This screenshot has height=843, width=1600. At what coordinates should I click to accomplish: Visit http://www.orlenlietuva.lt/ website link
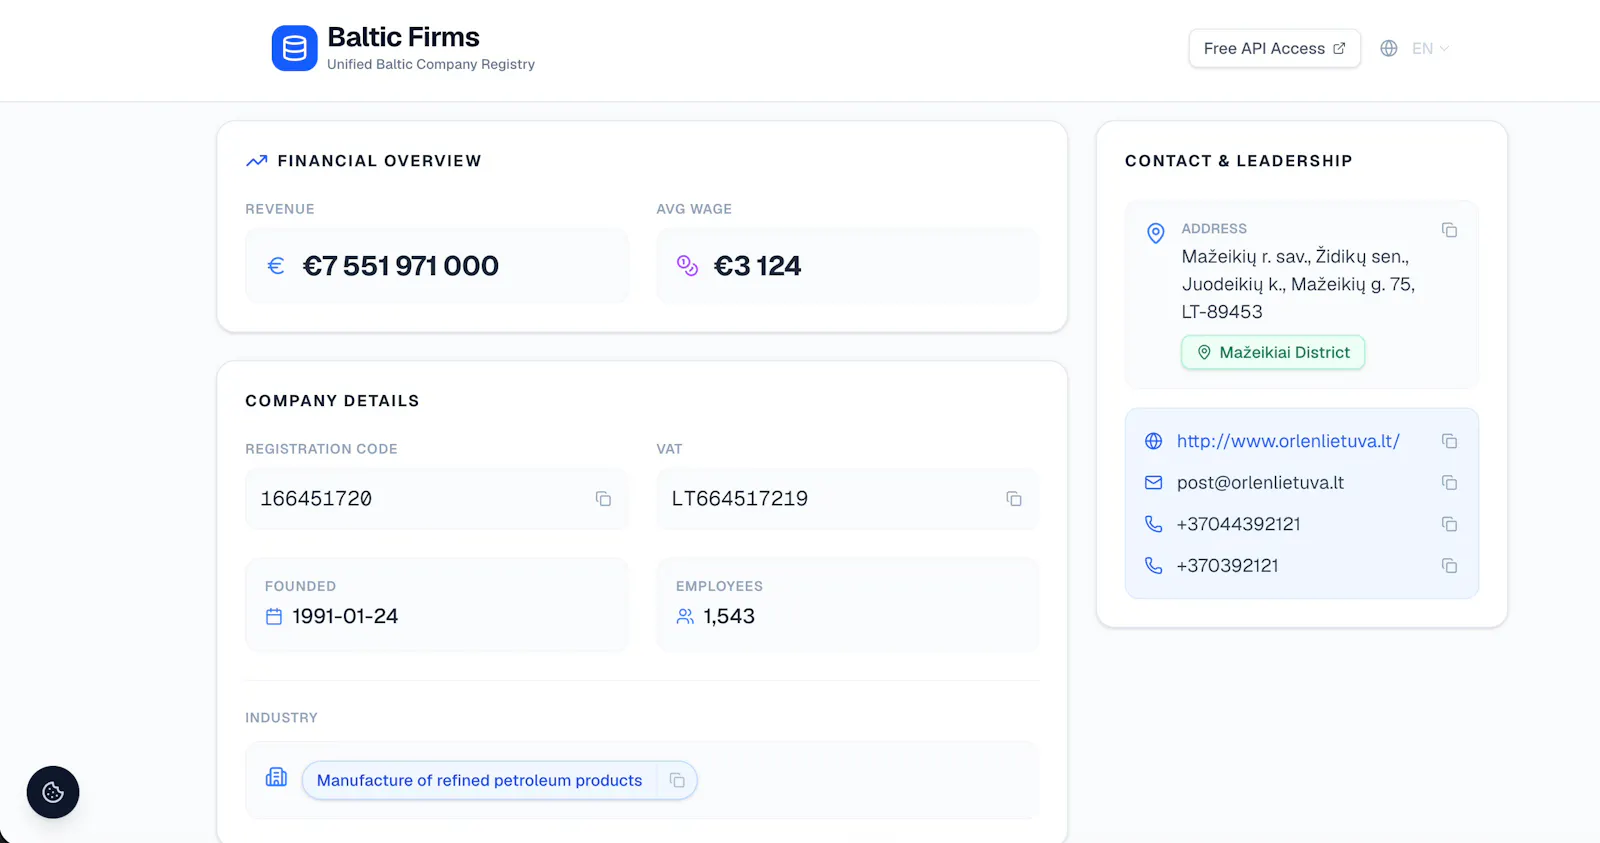tap(1288, 441)
